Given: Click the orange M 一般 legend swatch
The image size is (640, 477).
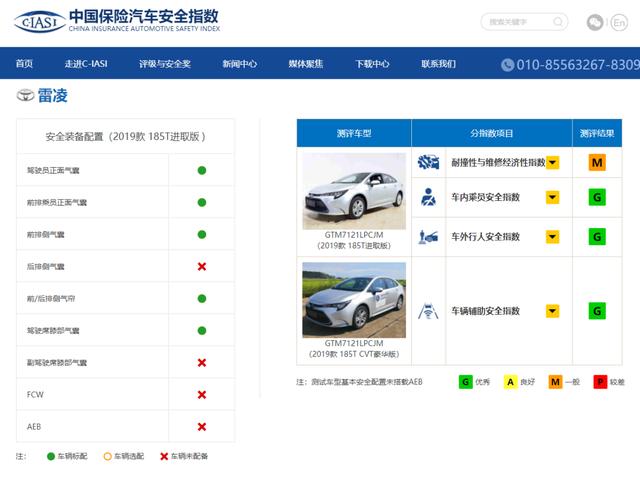Looking at the screenshot, I should (x=555, y=382).
